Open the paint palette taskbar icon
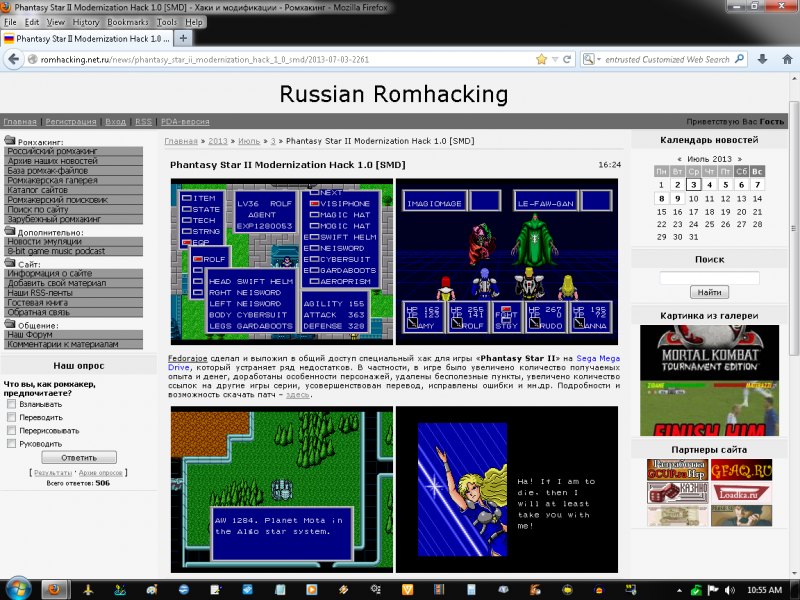This screenshot has width=800, height=600. click(151, 590)
